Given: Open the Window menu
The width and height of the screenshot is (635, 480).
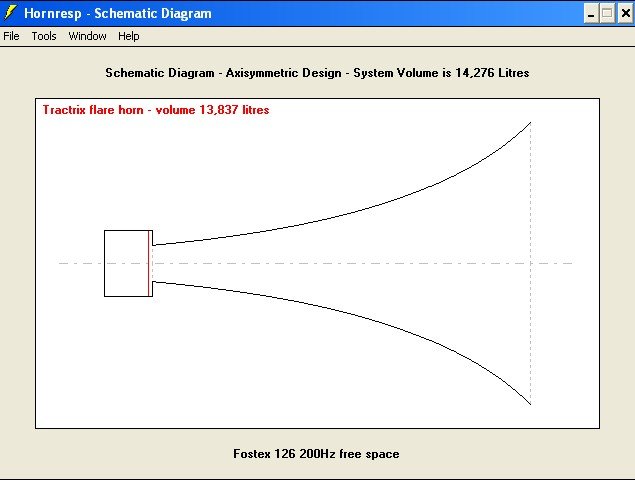Looking at the screenshot, I should point(88,36).
